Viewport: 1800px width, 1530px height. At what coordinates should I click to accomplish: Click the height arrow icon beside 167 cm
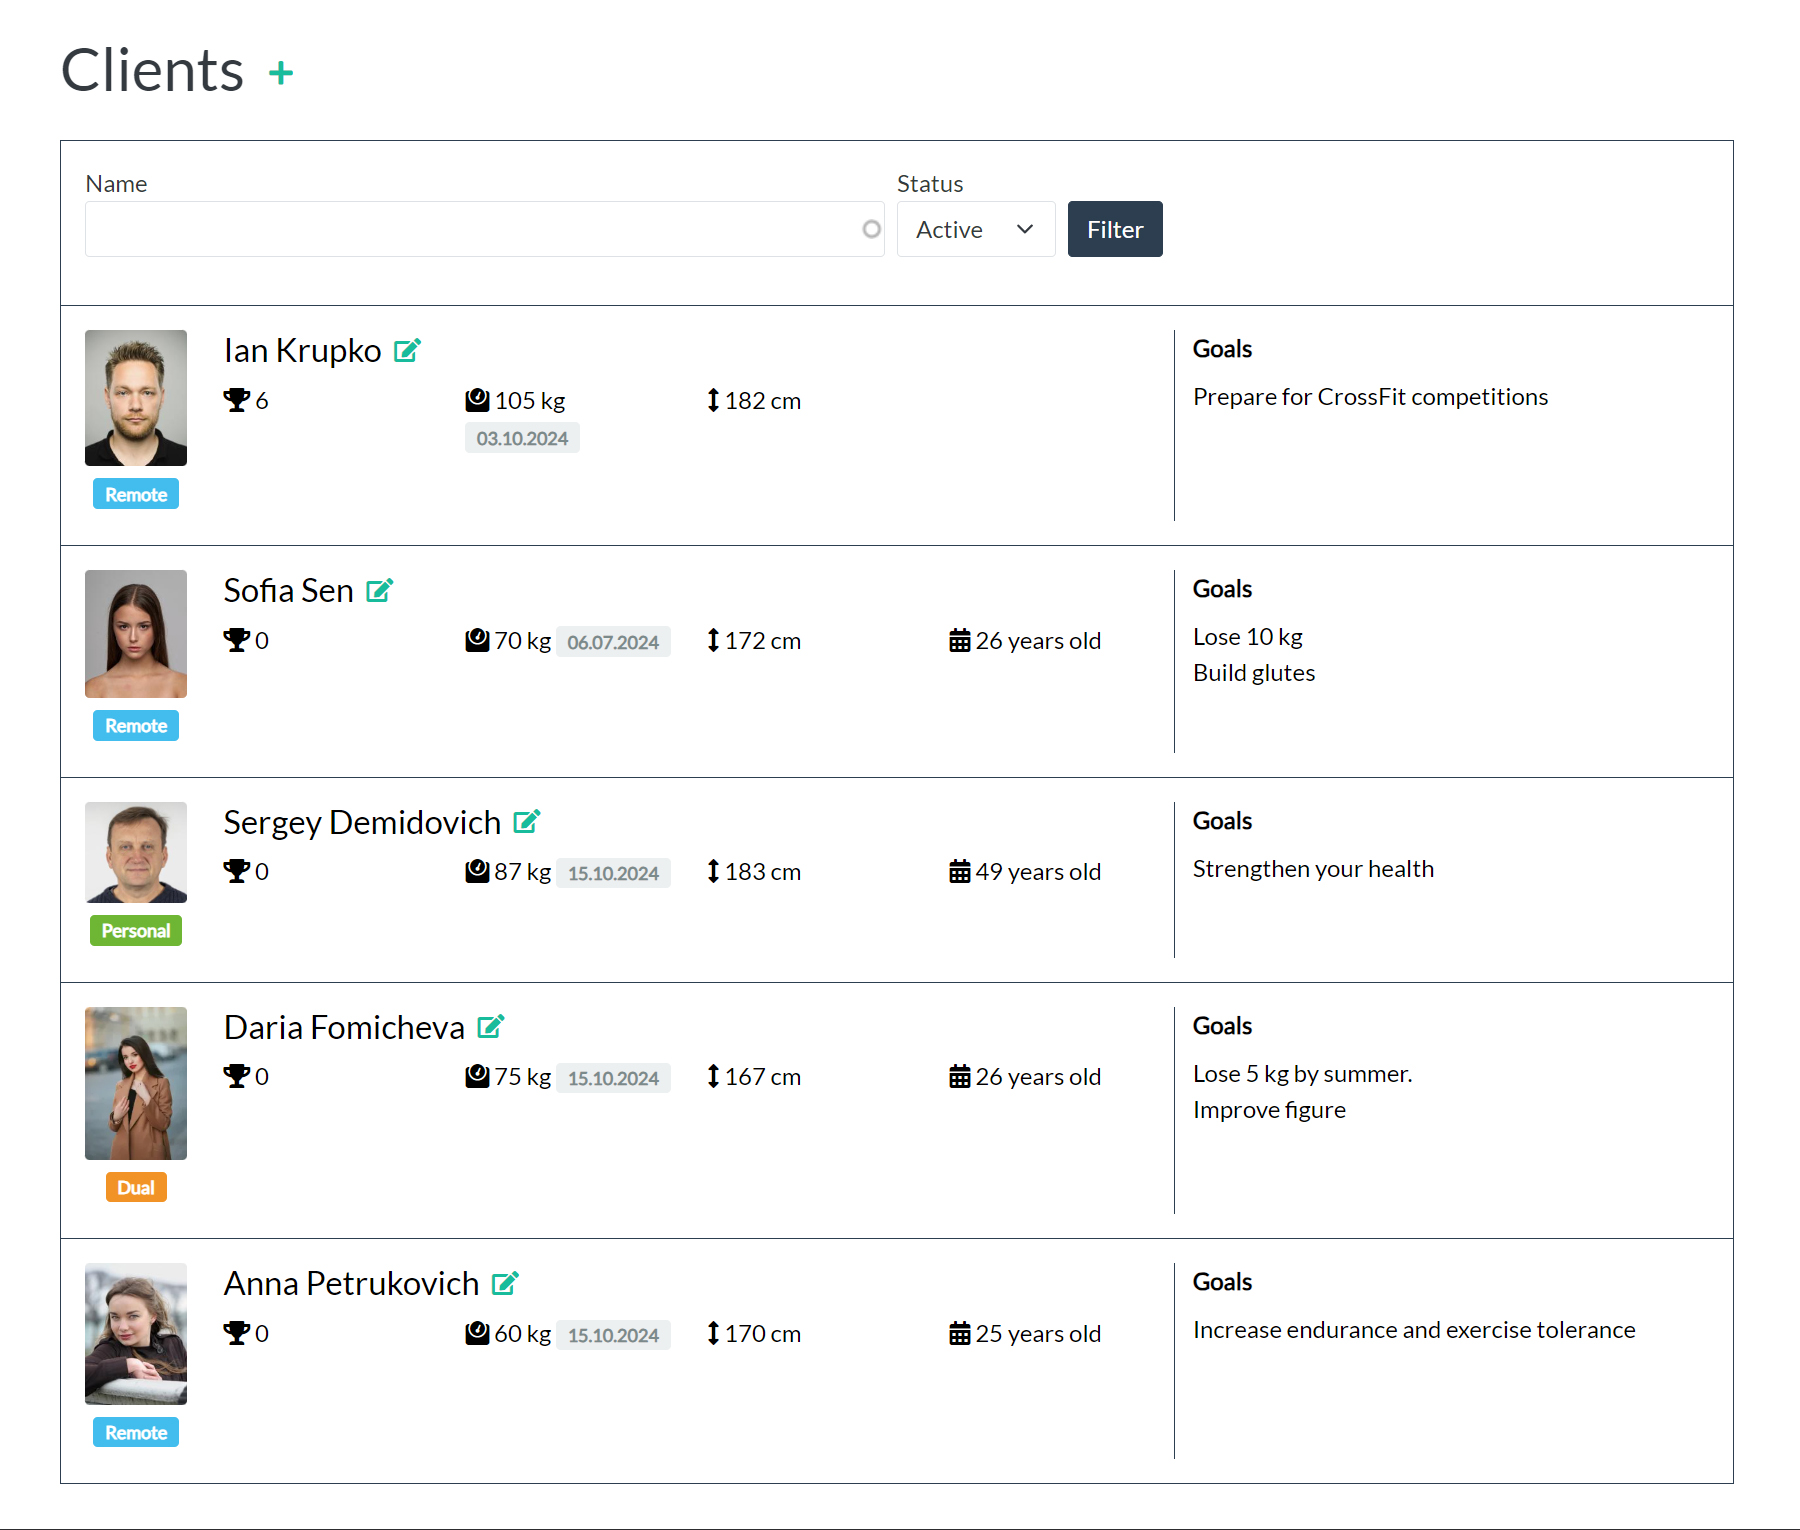point(713,1076)
